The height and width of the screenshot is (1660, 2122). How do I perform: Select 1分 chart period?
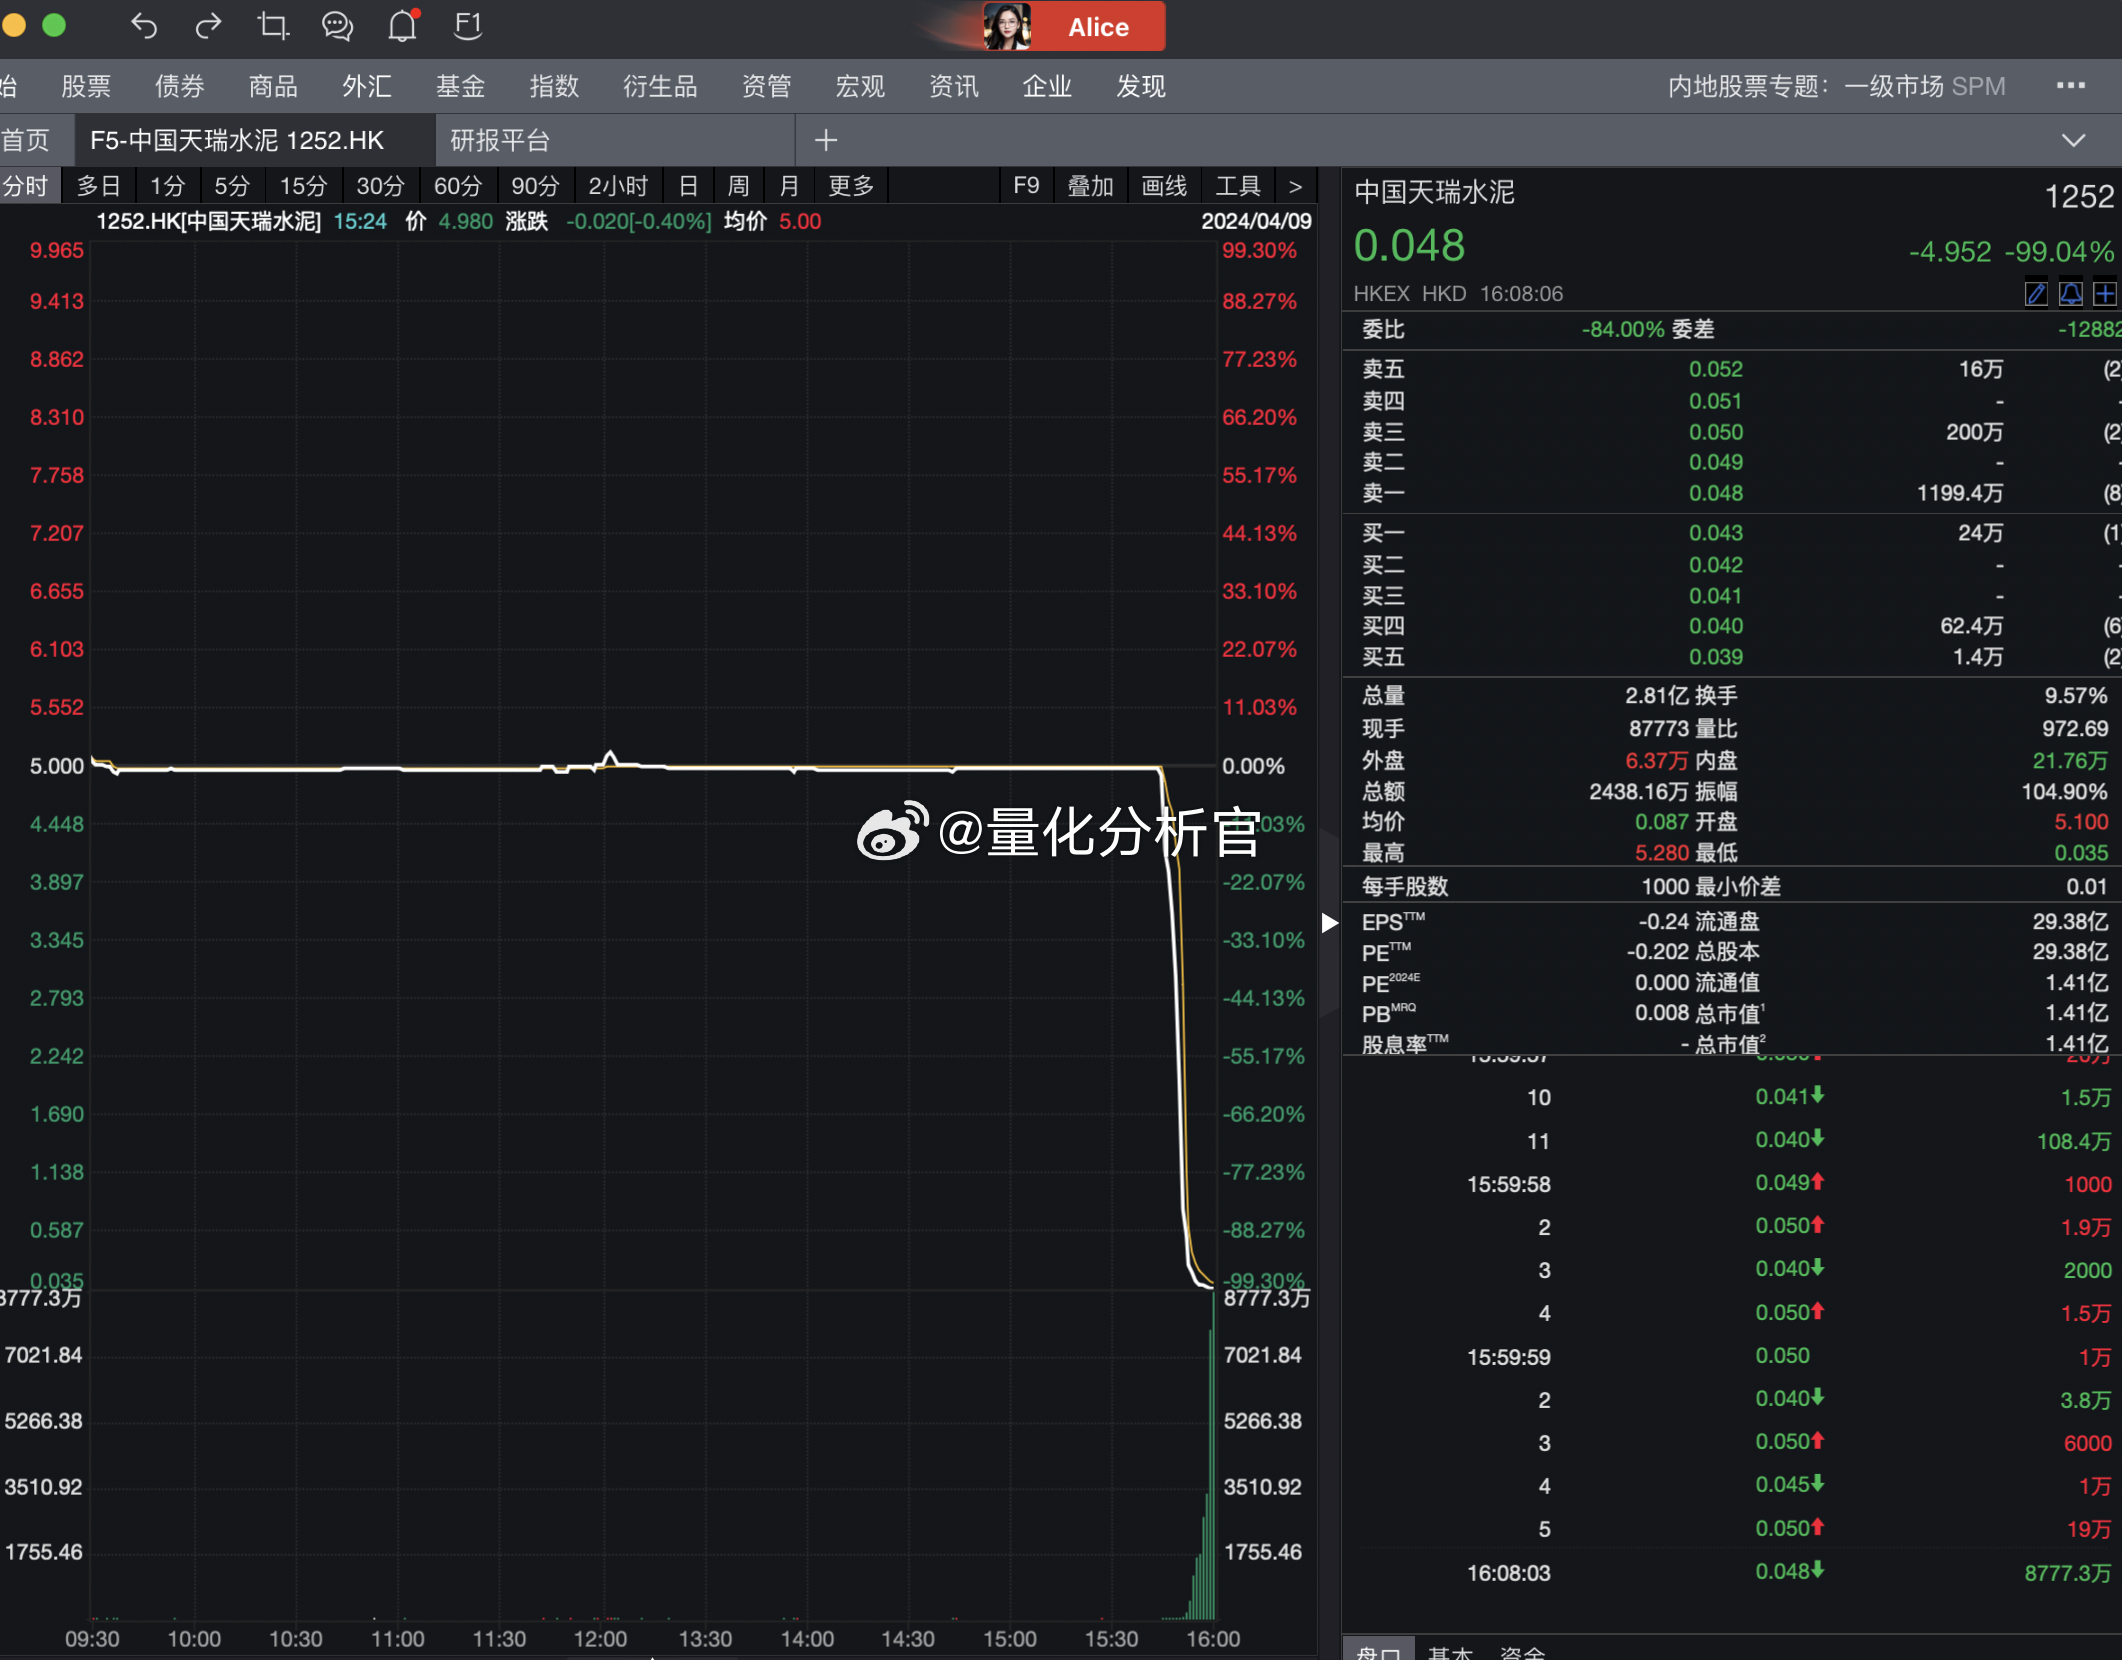[168, 186]
